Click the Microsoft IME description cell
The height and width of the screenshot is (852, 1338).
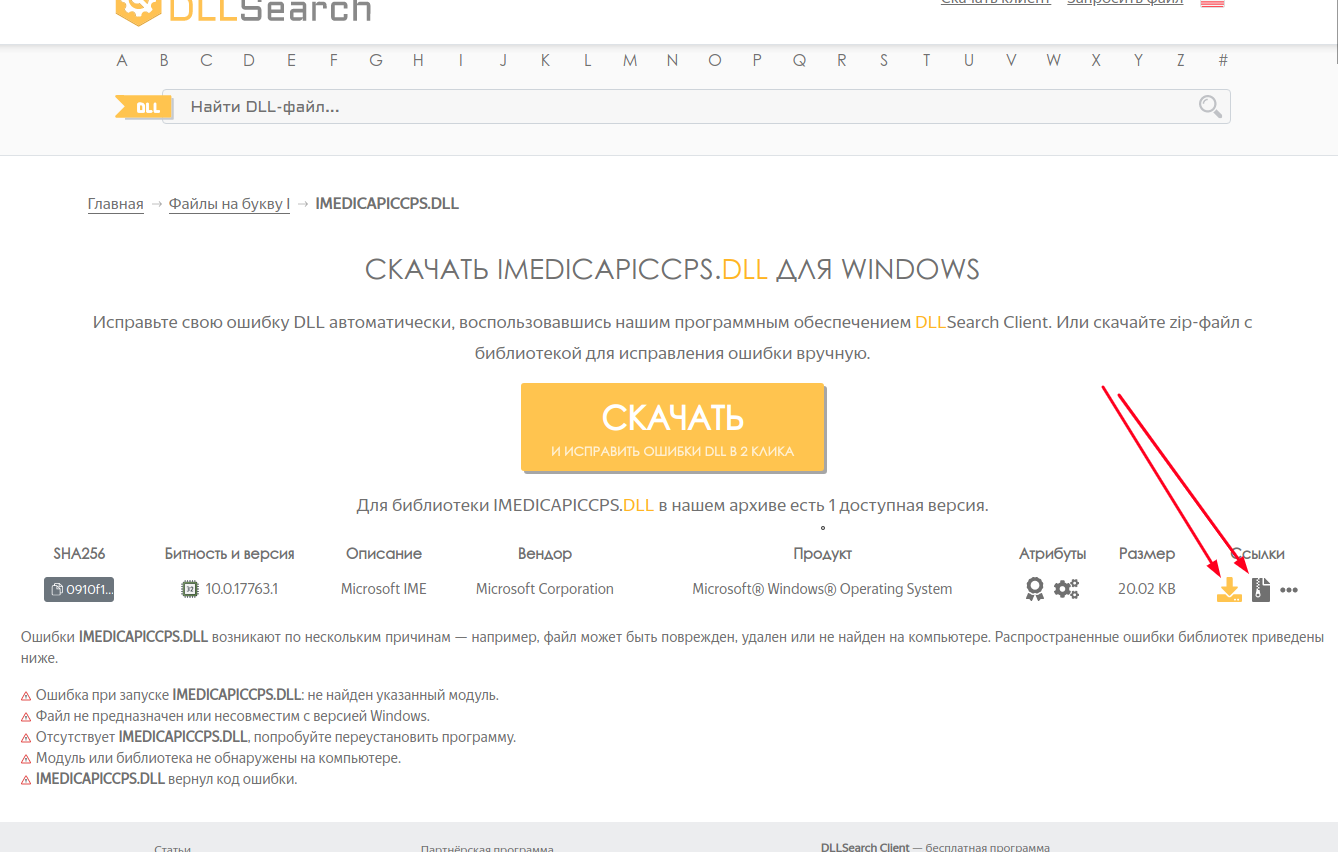384,589
